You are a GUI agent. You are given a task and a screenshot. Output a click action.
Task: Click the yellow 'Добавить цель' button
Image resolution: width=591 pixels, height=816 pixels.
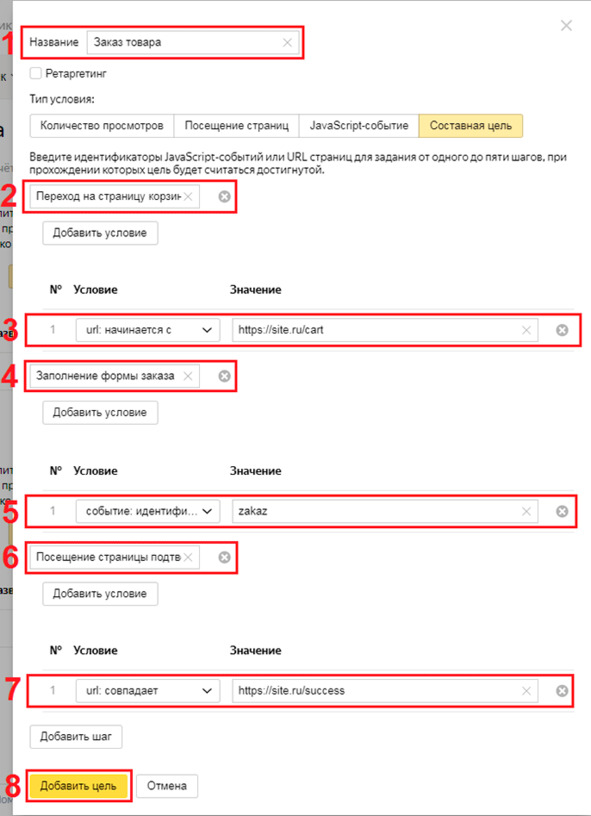point(78,786)
